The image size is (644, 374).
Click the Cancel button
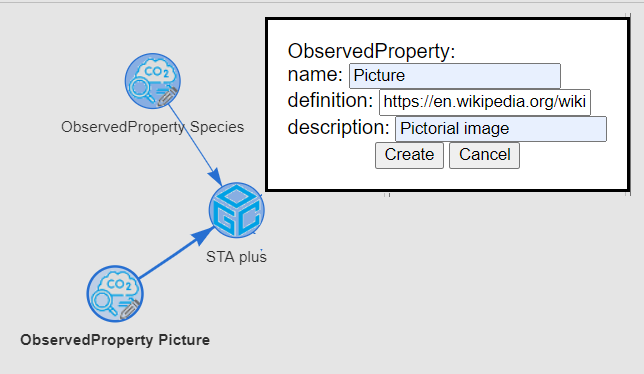484,155
